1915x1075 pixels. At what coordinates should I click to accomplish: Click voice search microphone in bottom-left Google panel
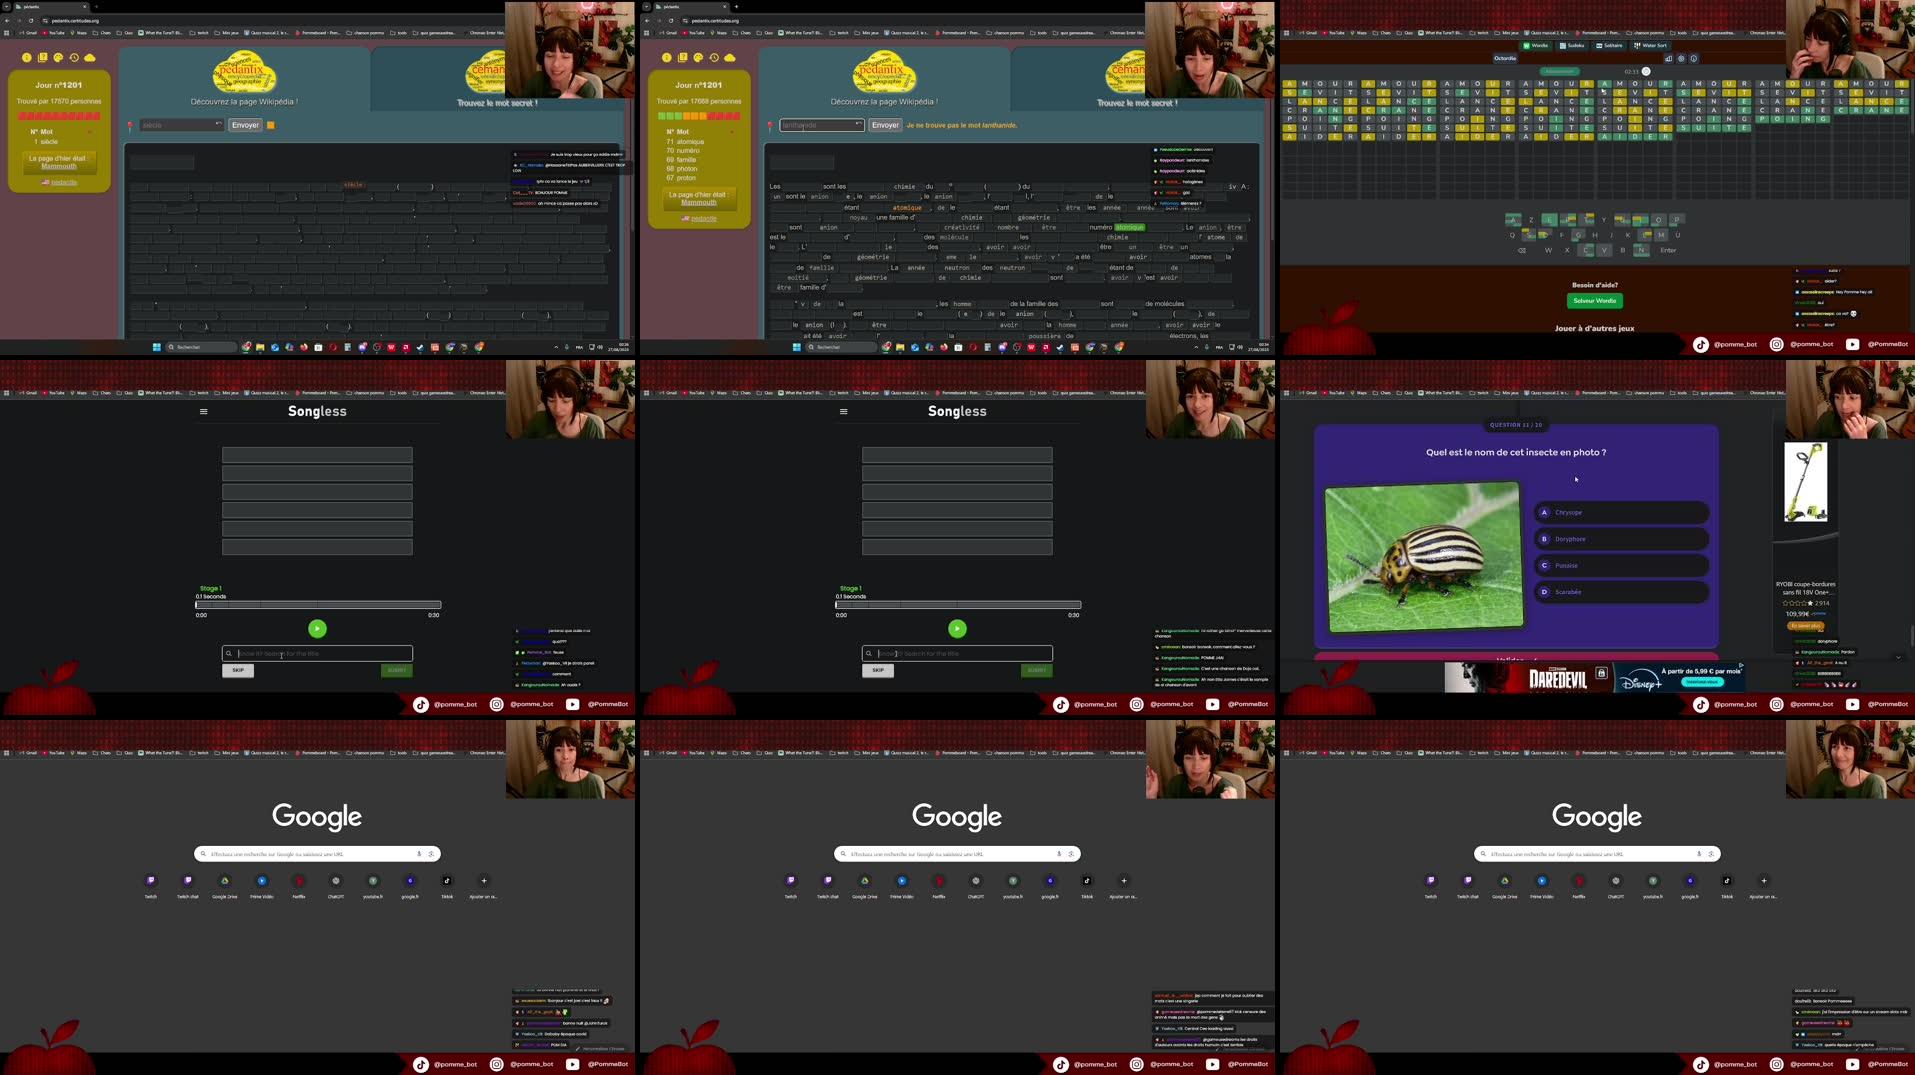click(x=419, y=854)
